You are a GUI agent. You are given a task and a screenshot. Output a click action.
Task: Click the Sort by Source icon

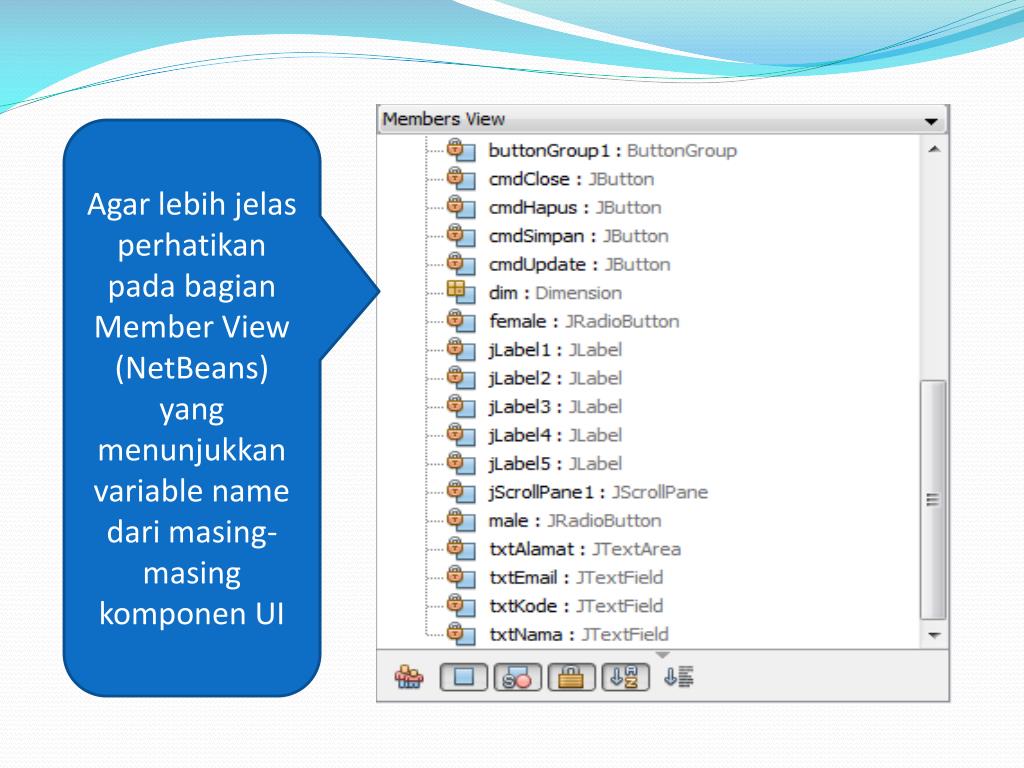point(679,677)
